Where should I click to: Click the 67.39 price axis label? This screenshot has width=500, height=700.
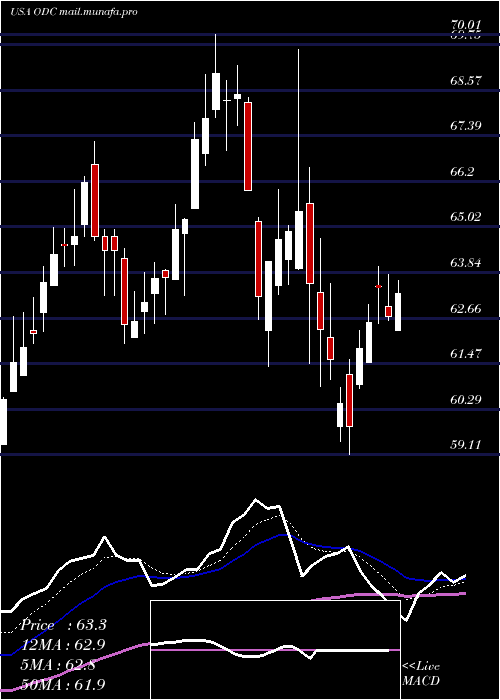coord(466,126)
